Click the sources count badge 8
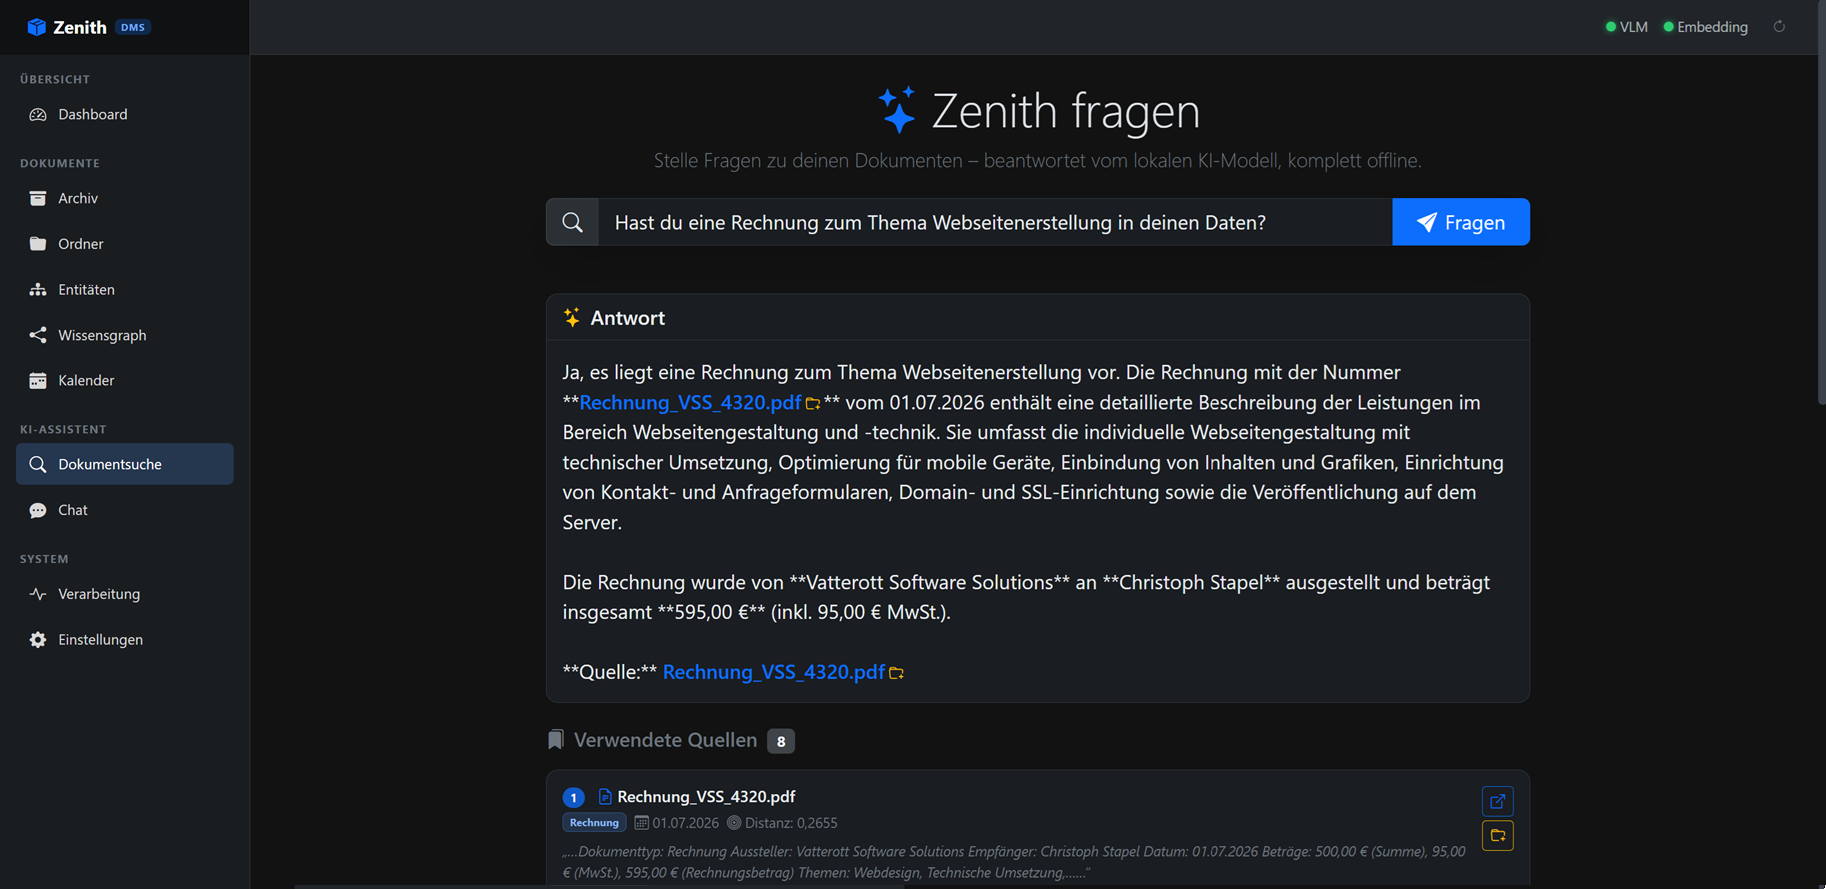Viewport: 1826px width, 889px height. tap(781, 741)
